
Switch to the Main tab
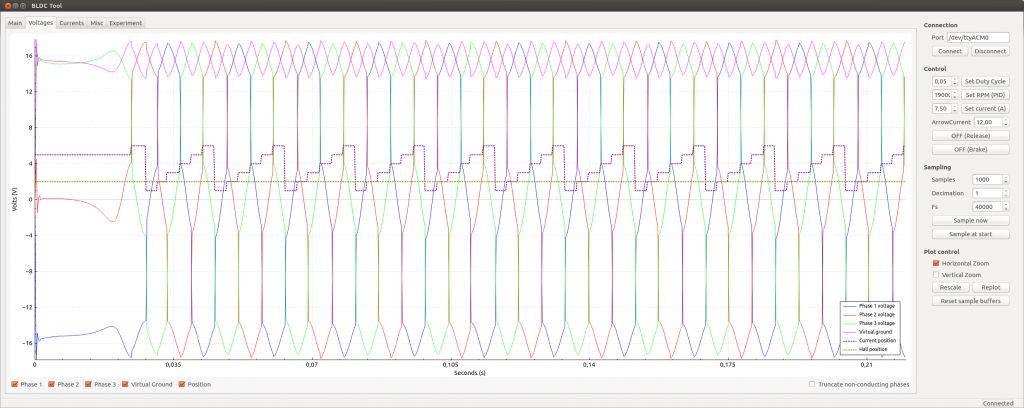pos(15,23)
